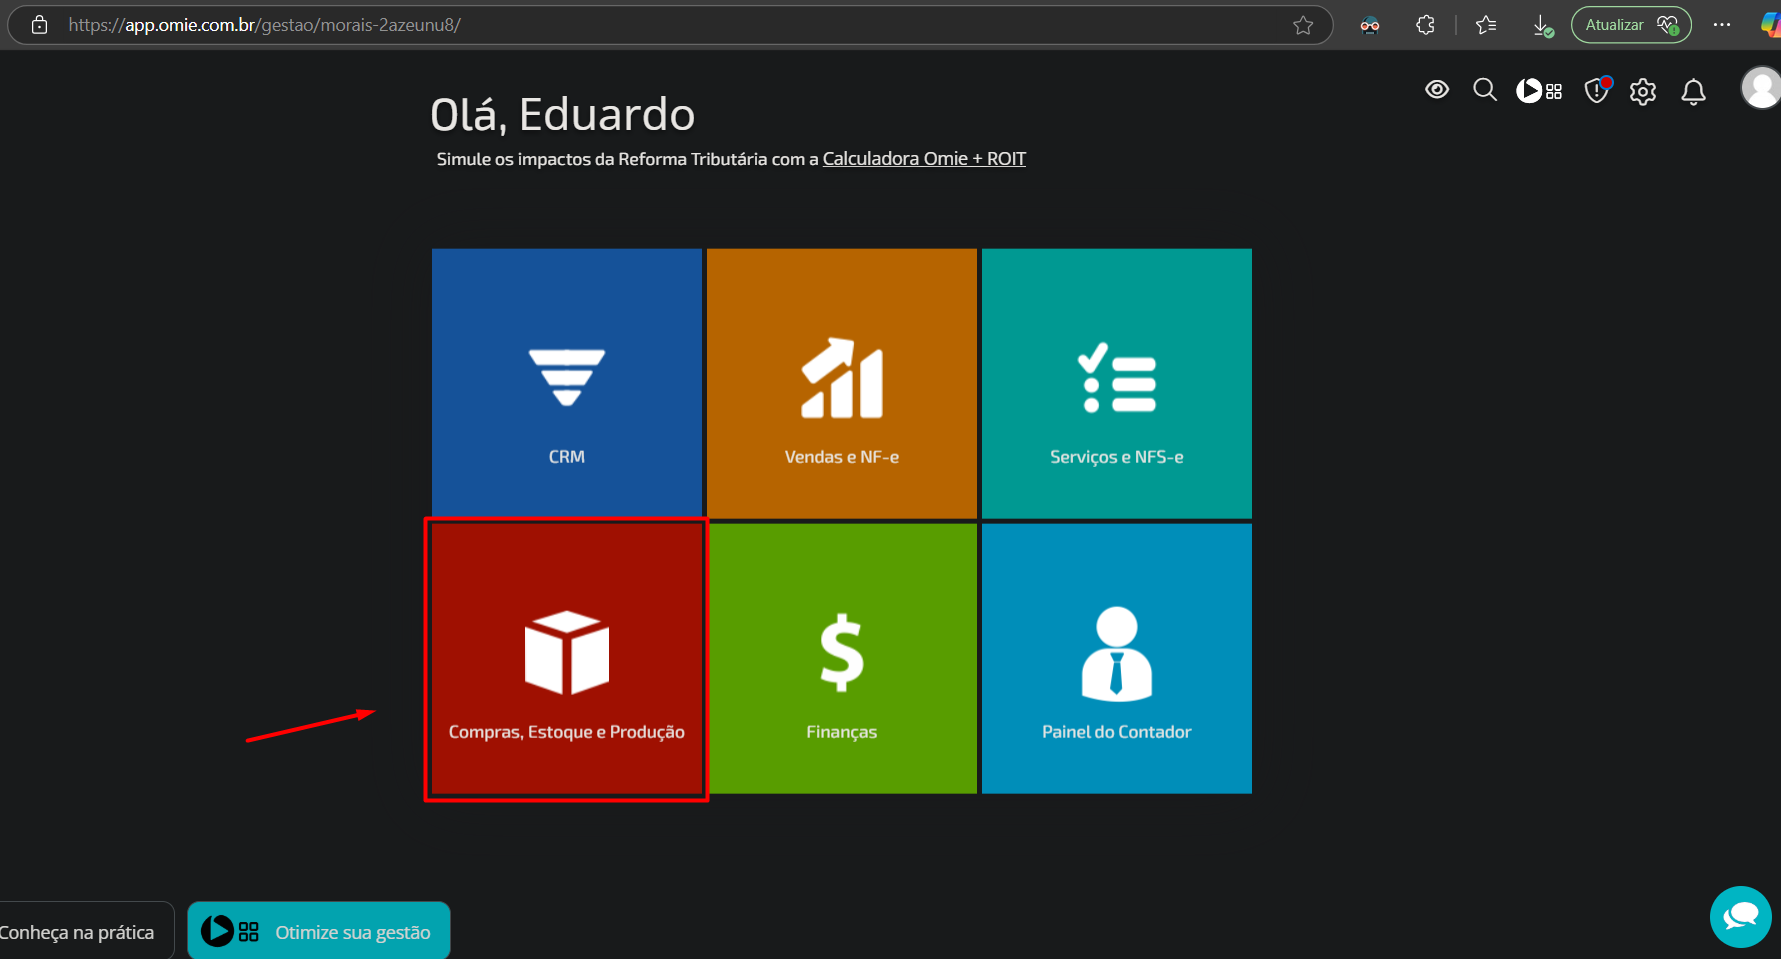Open Compras, Estoque e Produção tile
This screenshot has height=959, width=1781.
[567, 659]
